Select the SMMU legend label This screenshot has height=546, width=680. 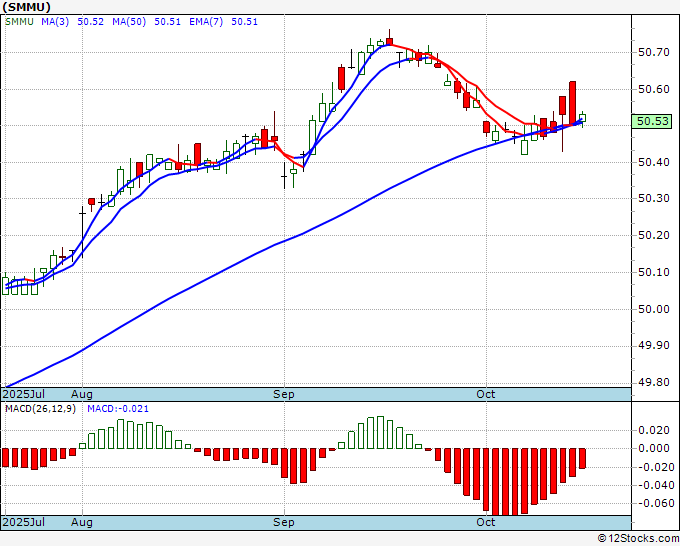(x=19, y=22)
